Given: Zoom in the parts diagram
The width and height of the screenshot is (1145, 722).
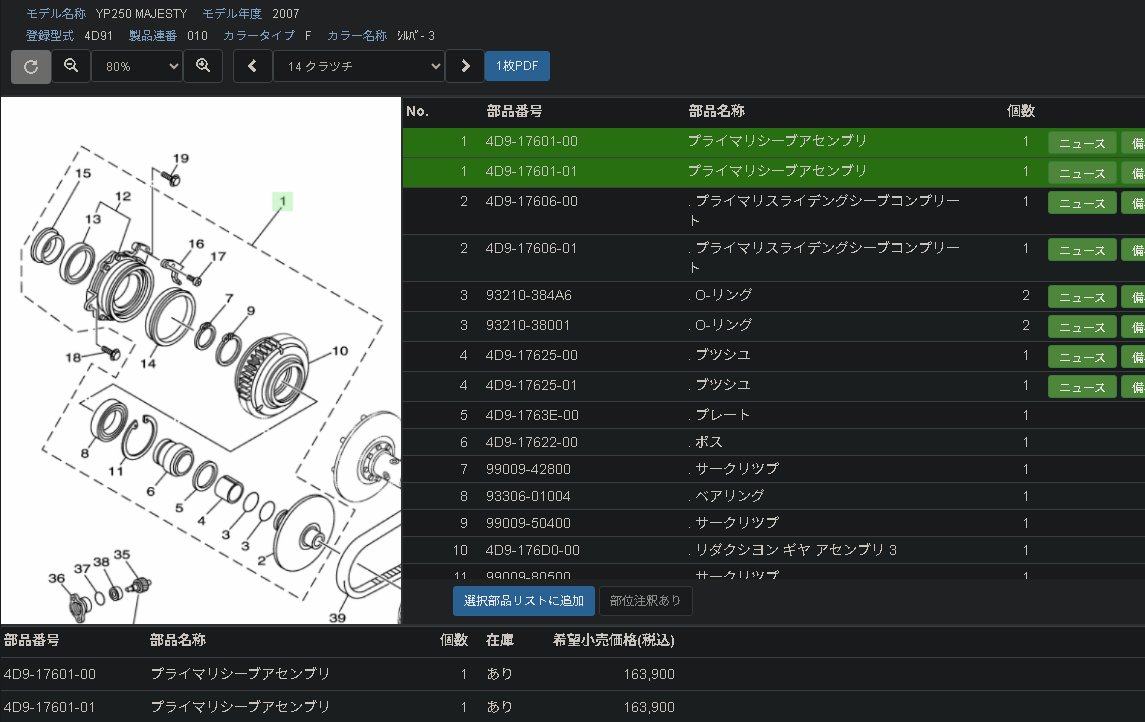Looking at the screenshot, I should (203, 66).
